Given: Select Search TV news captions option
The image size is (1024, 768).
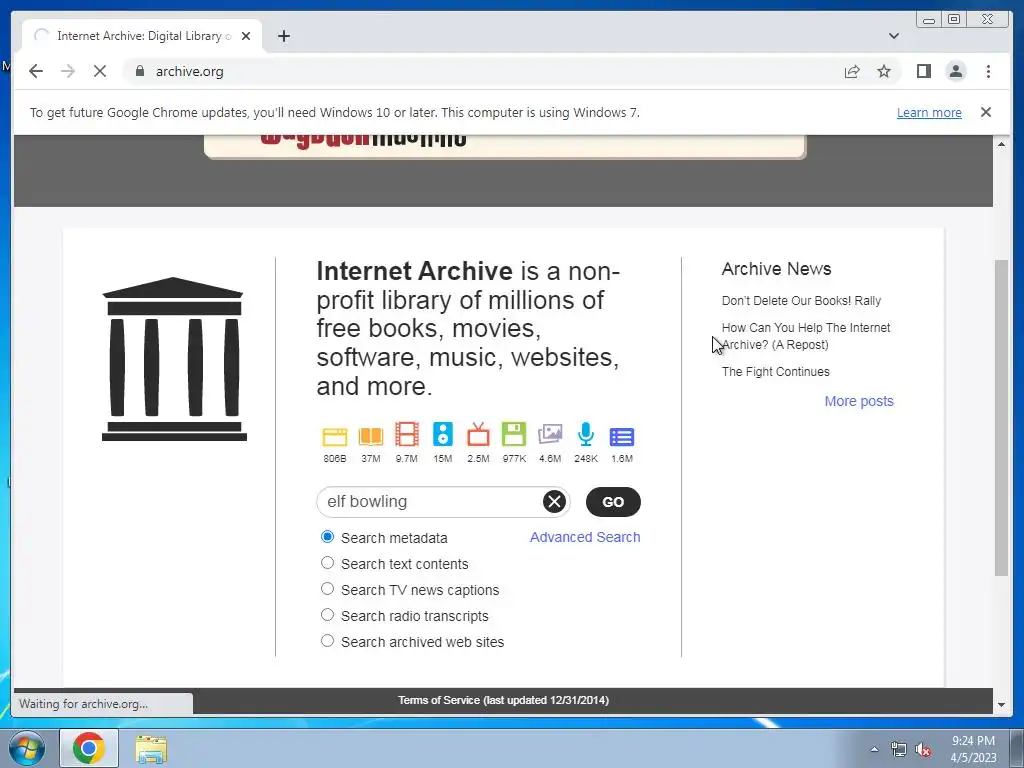Looking at the screenshot, I should click(327, 589).
